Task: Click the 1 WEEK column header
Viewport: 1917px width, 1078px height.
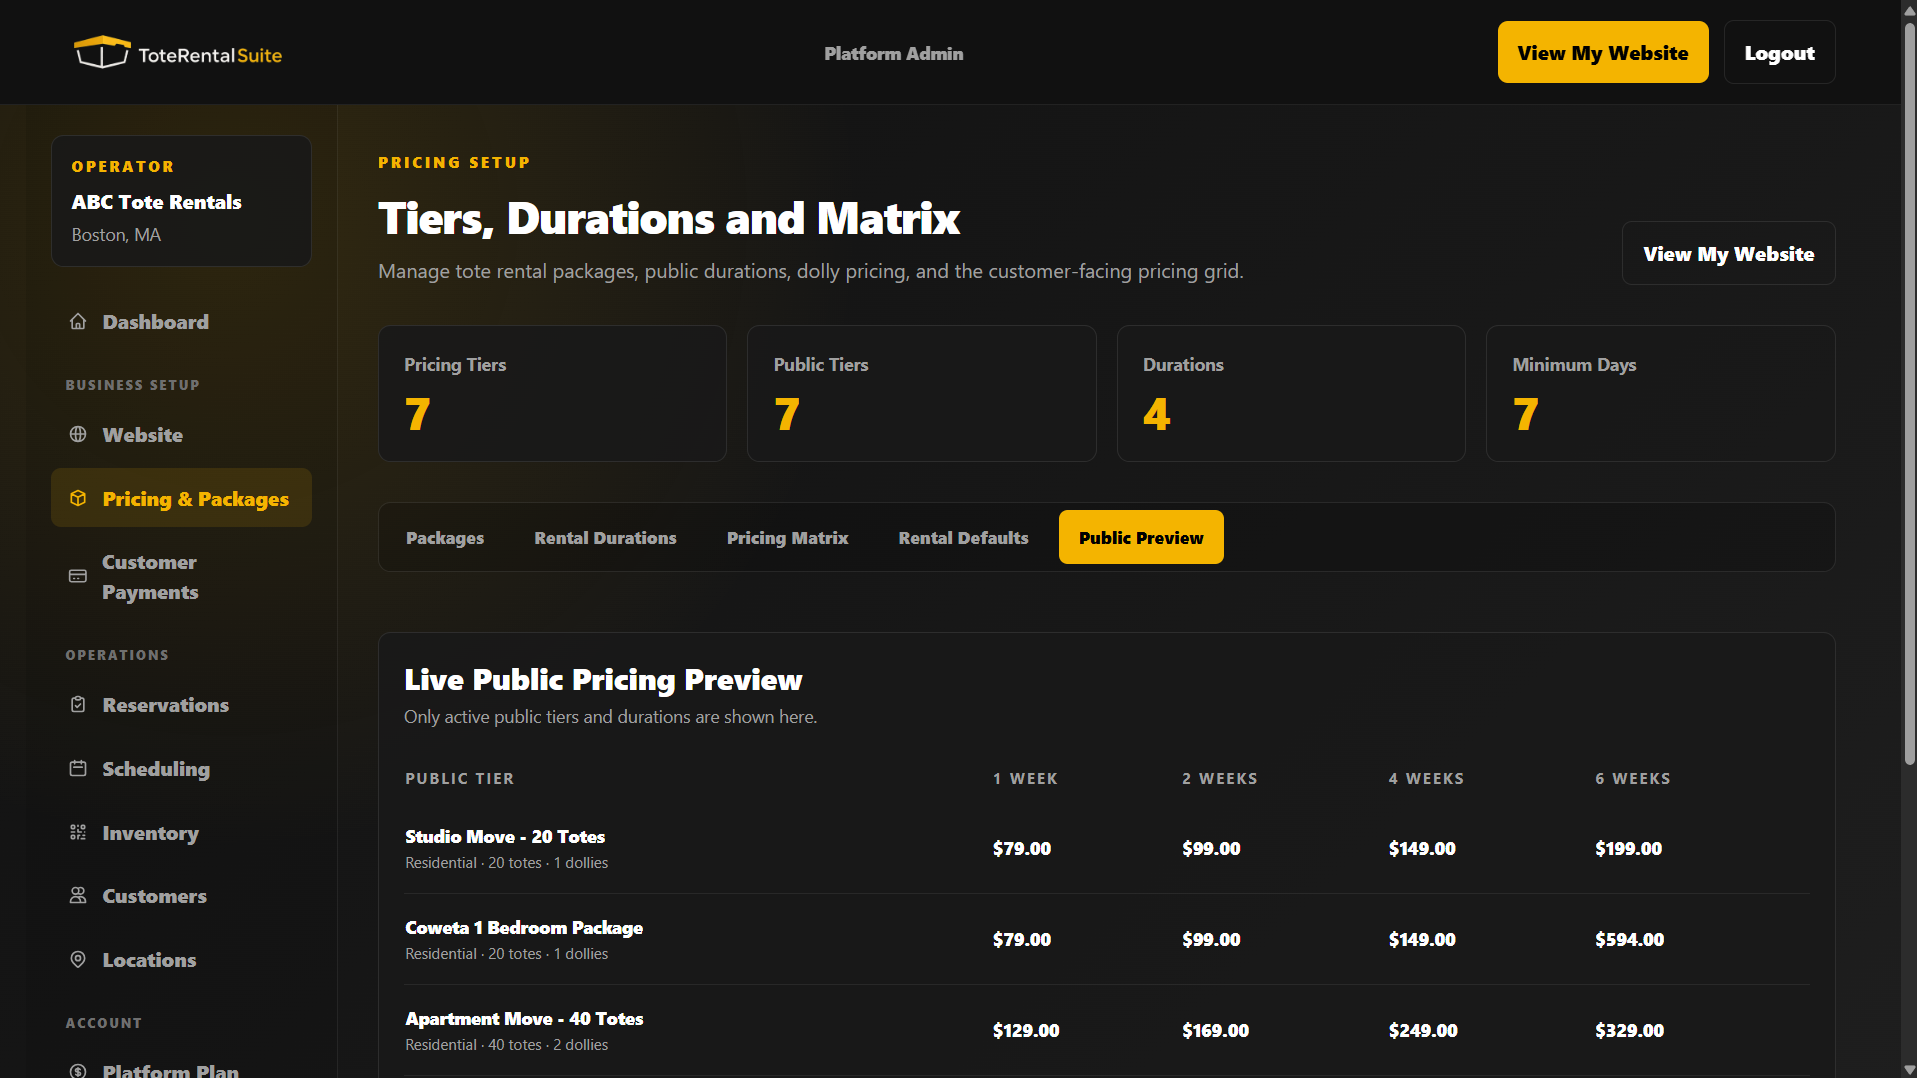Action: click(1025, 778)
